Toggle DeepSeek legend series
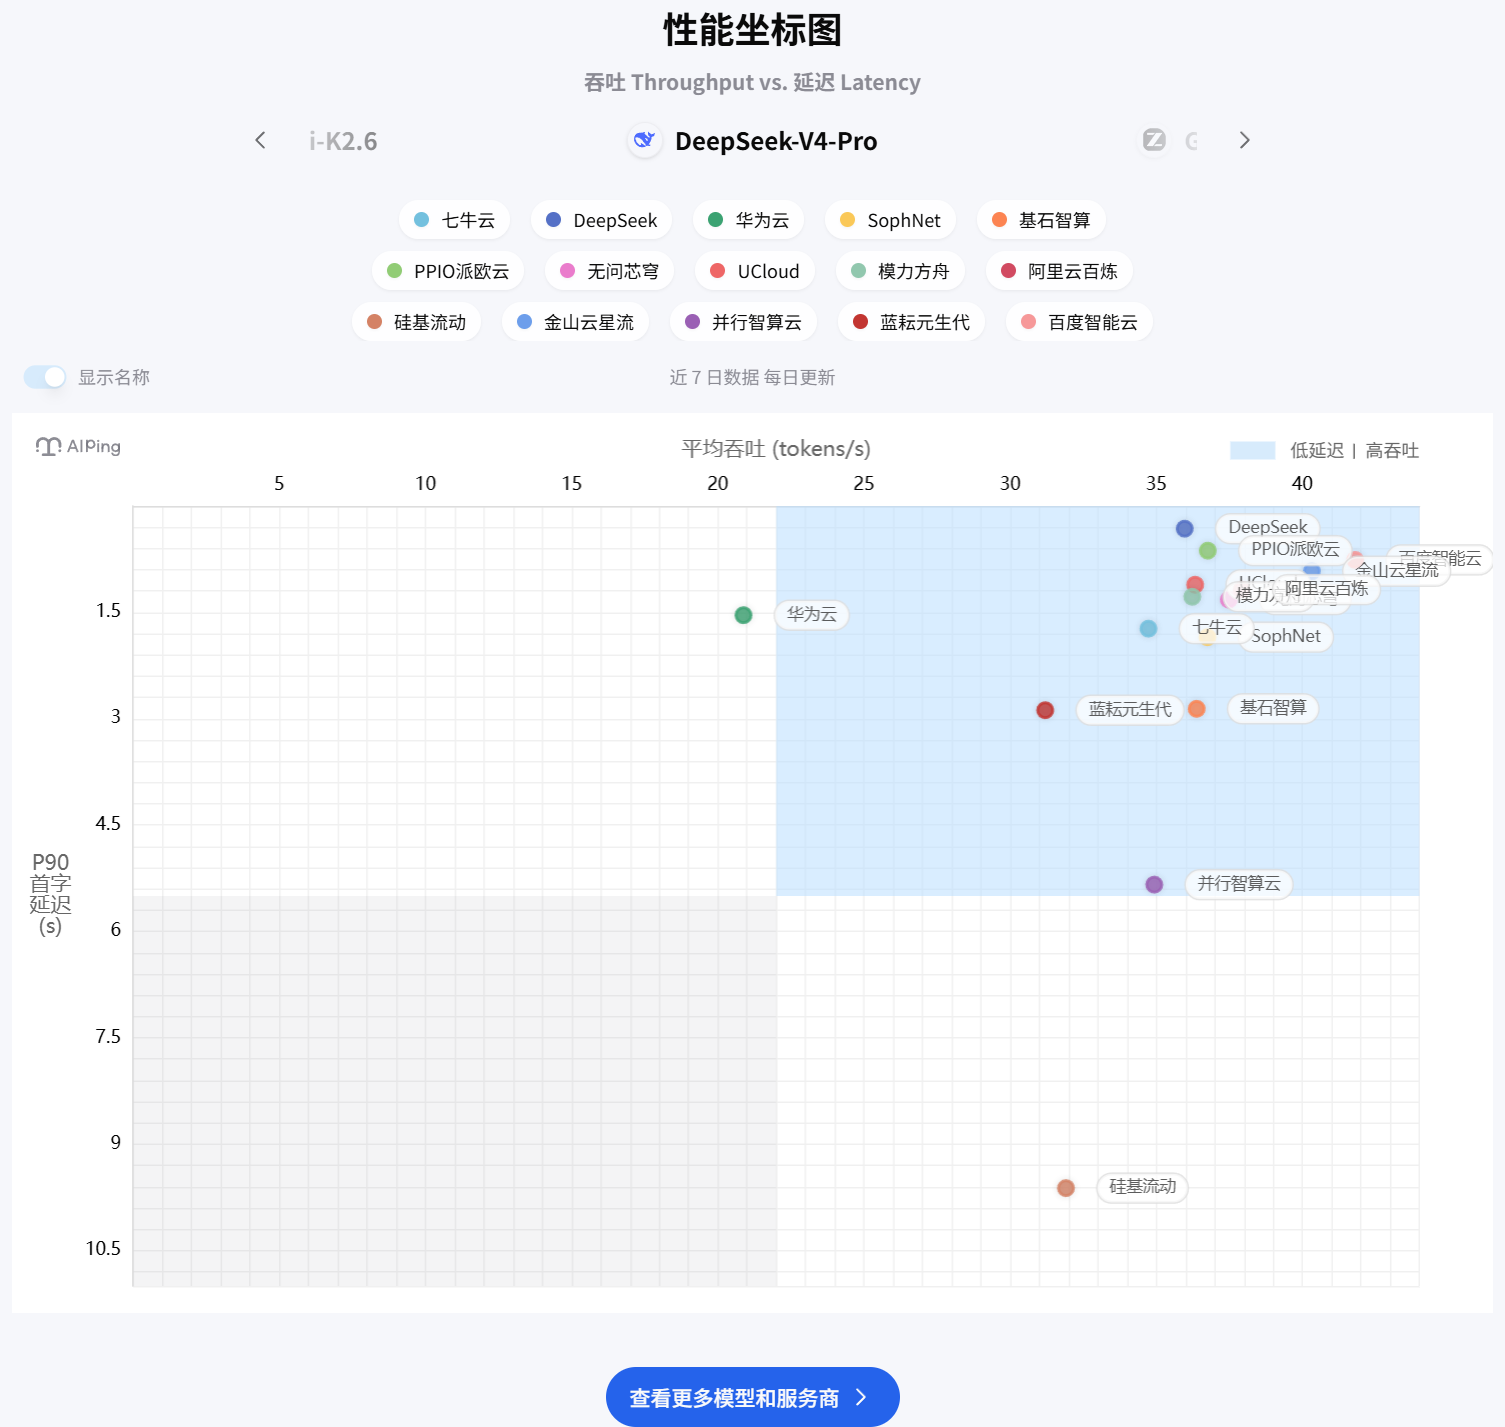This screenshot has width=1505, height=1427. pyautogui.click(x=602, y=220)
